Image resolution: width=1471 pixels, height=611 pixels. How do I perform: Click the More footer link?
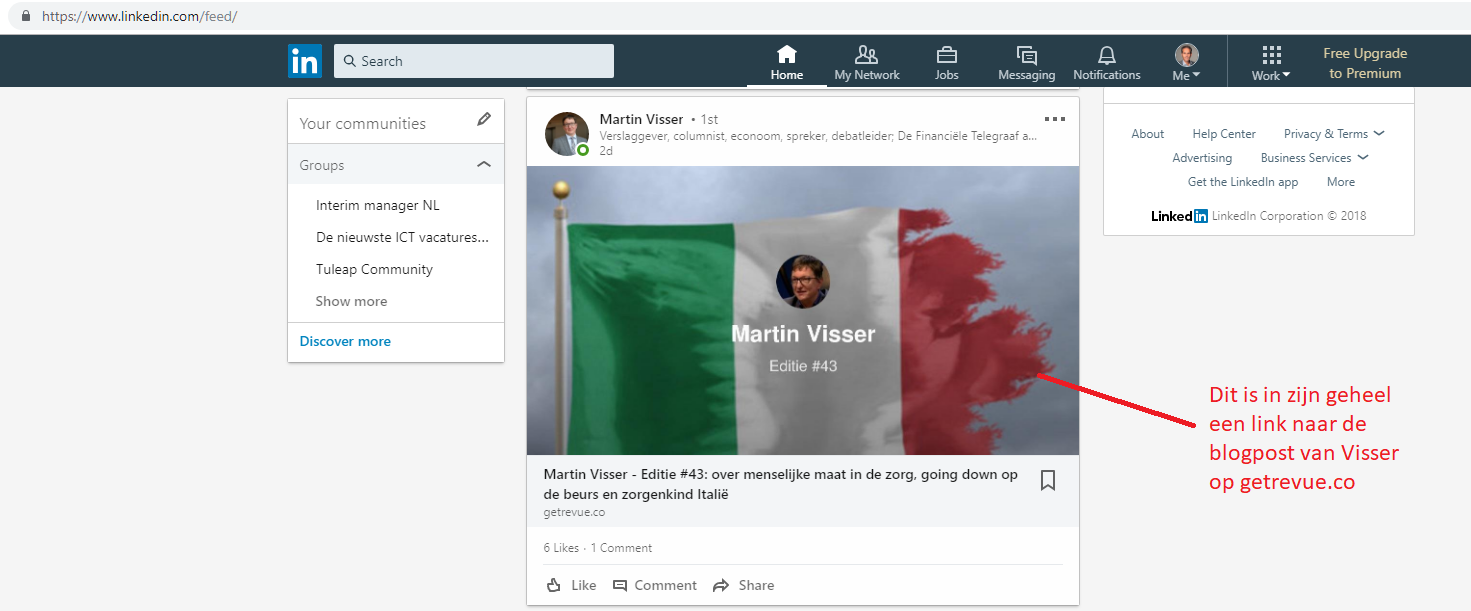(x=1341, y=182)
